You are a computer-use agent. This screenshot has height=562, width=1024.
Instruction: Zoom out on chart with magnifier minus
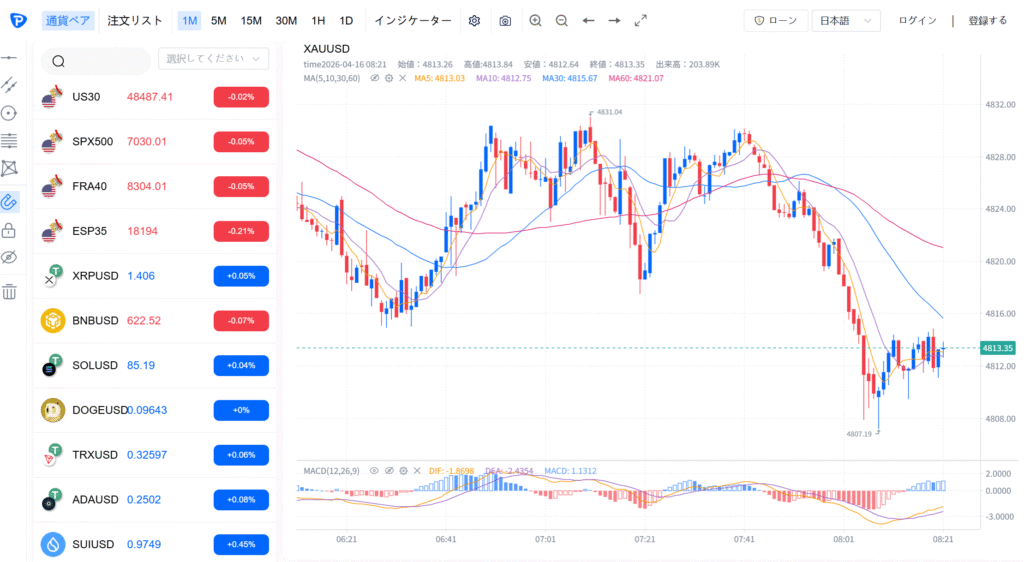coord(562,21)
